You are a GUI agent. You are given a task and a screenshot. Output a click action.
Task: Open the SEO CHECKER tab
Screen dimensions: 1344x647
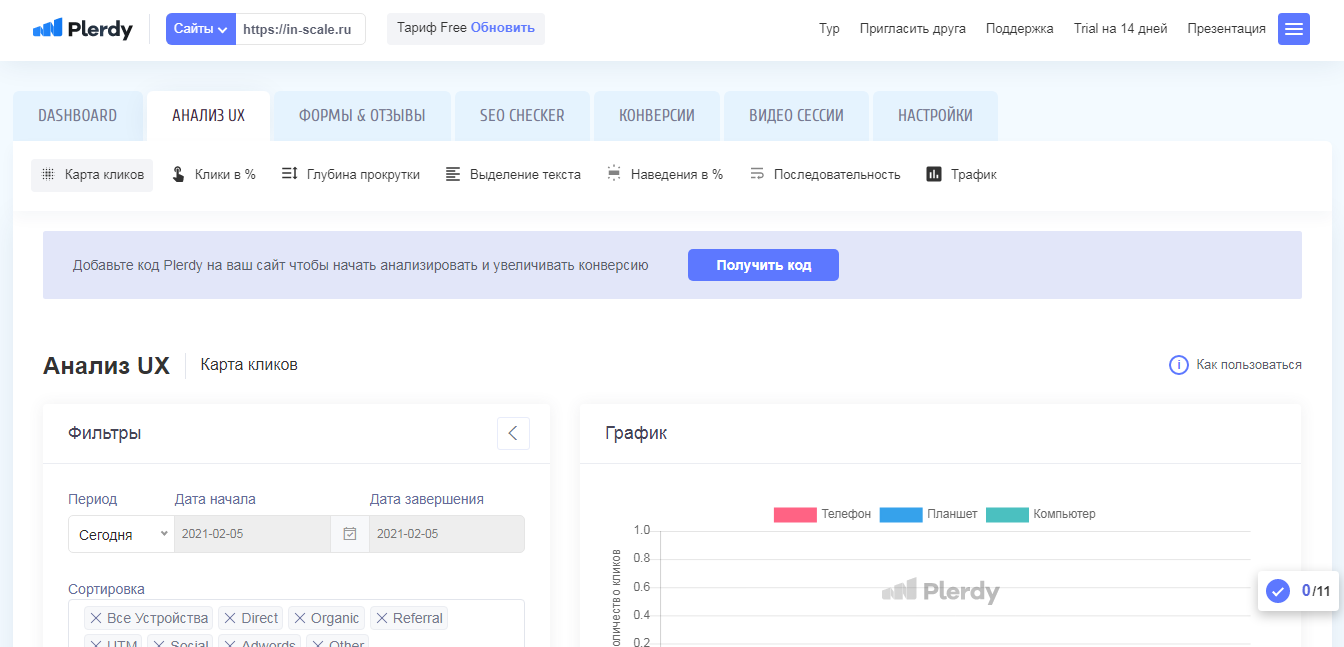[522, 116]
